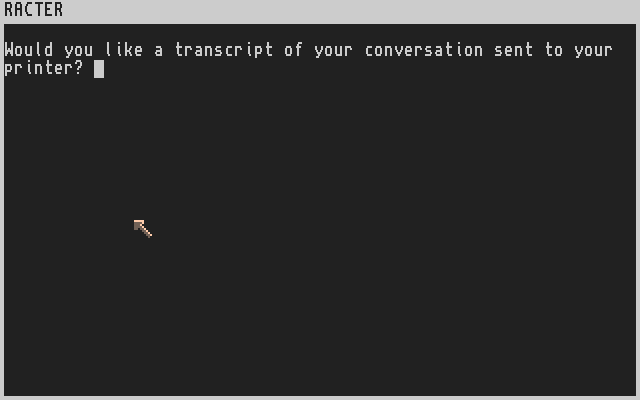
Task: Click the letter "a" before transcript
Action: [158, 51]
